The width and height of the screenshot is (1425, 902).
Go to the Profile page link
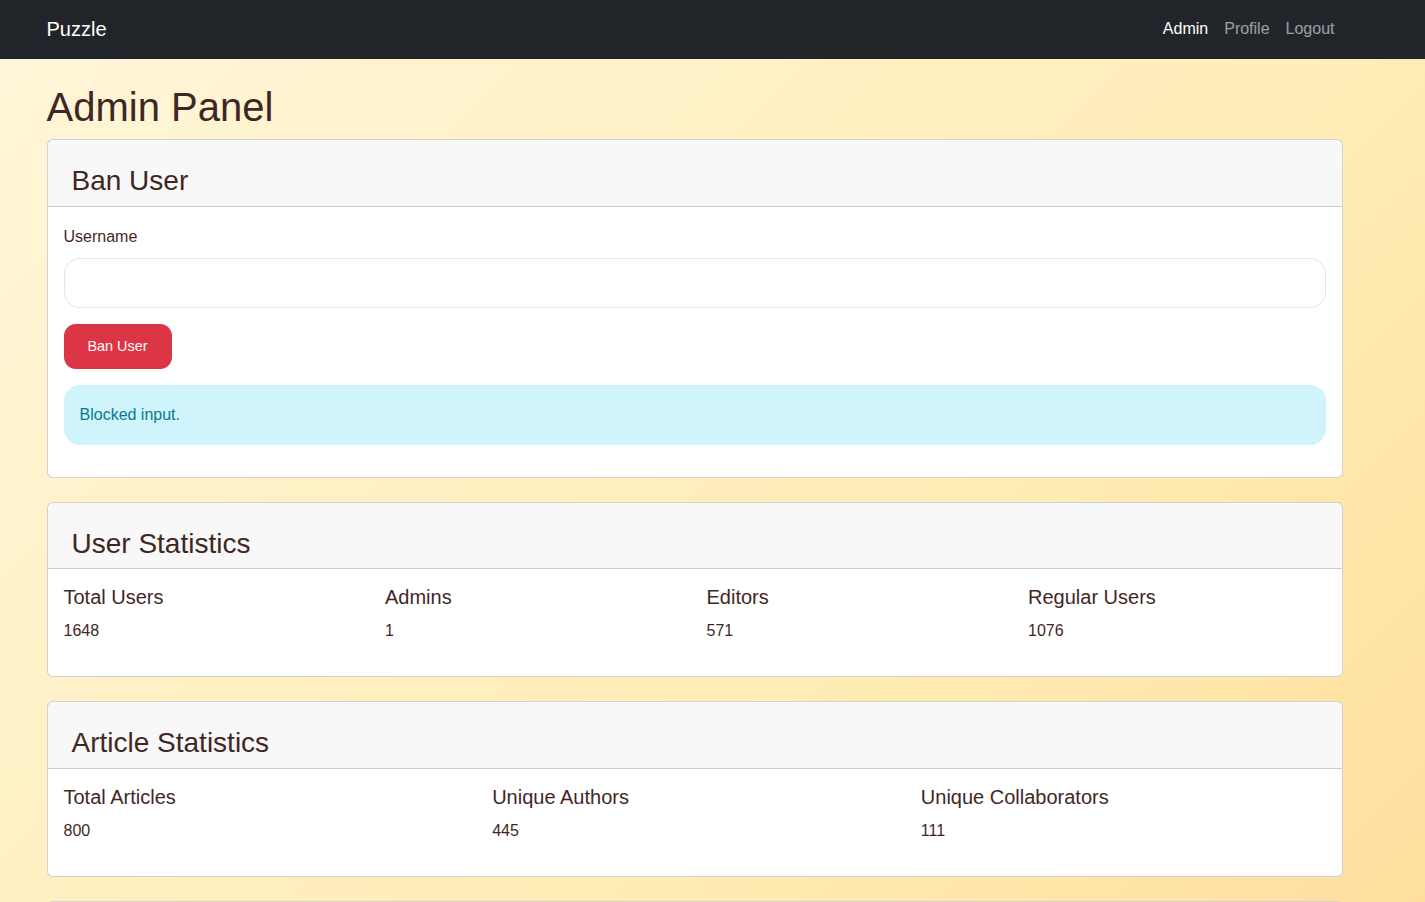[x=1246, y=29]
